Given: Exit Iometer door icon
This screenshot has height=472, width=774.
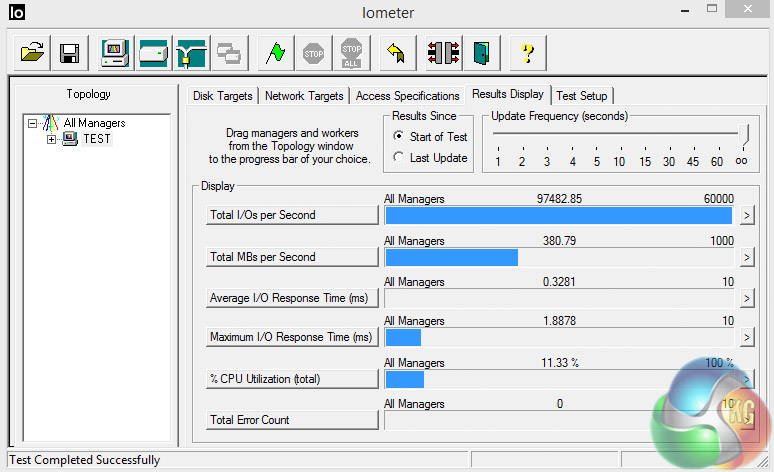Looking at the screenshot, I should click(x=481, y=52).
